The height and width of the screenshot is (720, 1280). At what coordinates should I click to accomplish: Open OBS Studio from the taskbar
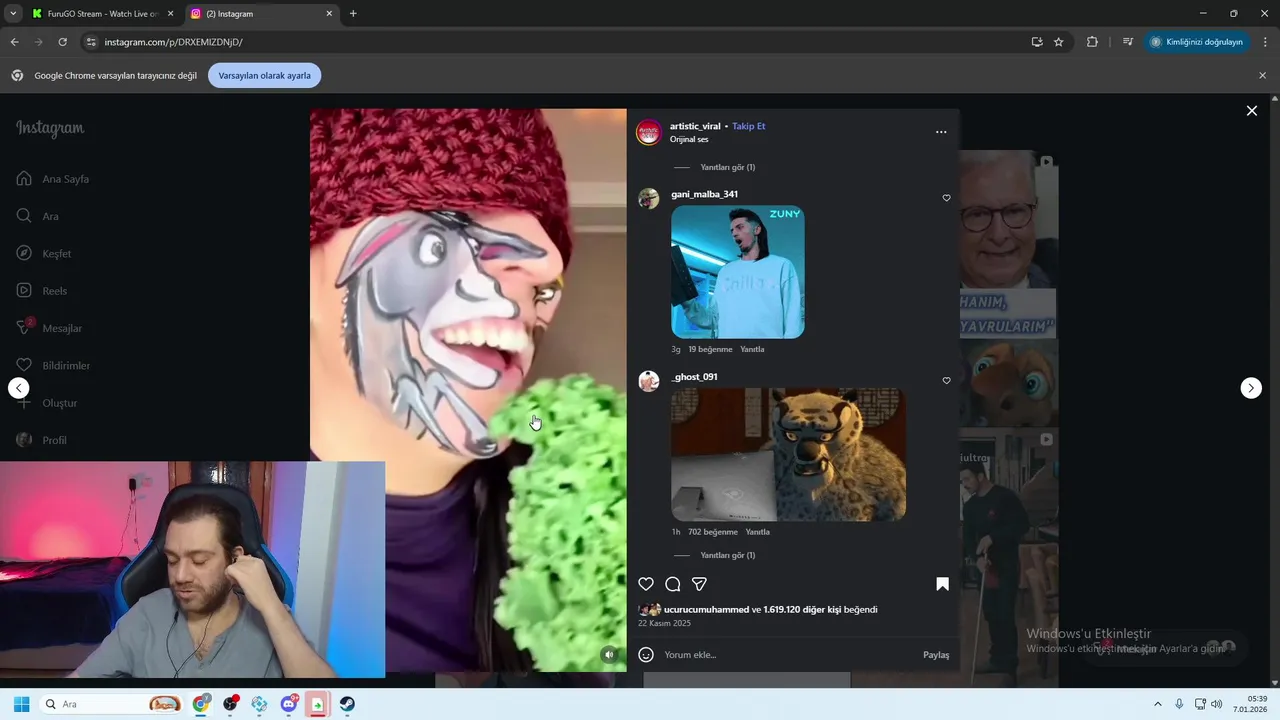(231, 704)
